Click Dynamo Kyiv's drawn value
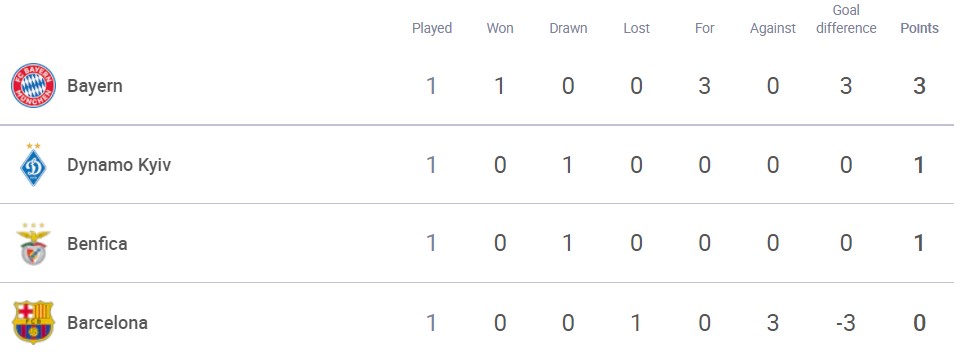This screenshot has height=362, width=975. point(568,165)
